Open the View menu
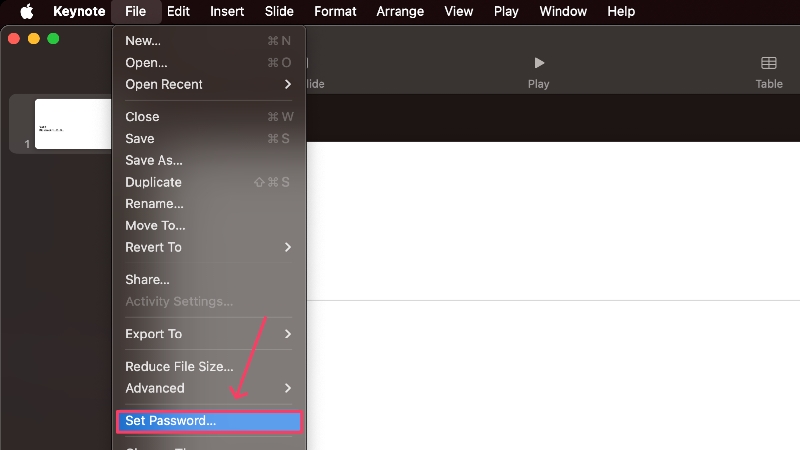This screenshot has width=800, height=450. (459, 11)
